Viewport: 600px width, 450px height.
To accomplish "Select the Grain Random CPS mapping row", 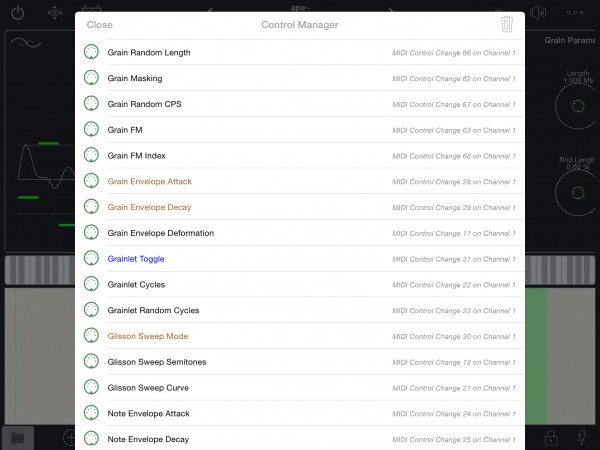I will 300,104.
